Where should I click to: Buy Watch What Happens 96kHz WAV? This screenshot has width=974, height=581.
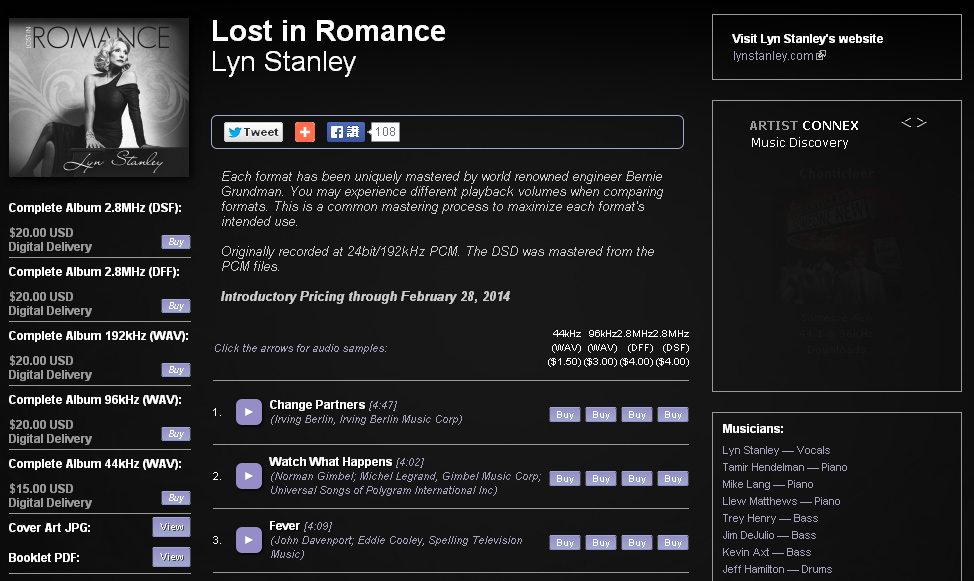pos(601,478)
